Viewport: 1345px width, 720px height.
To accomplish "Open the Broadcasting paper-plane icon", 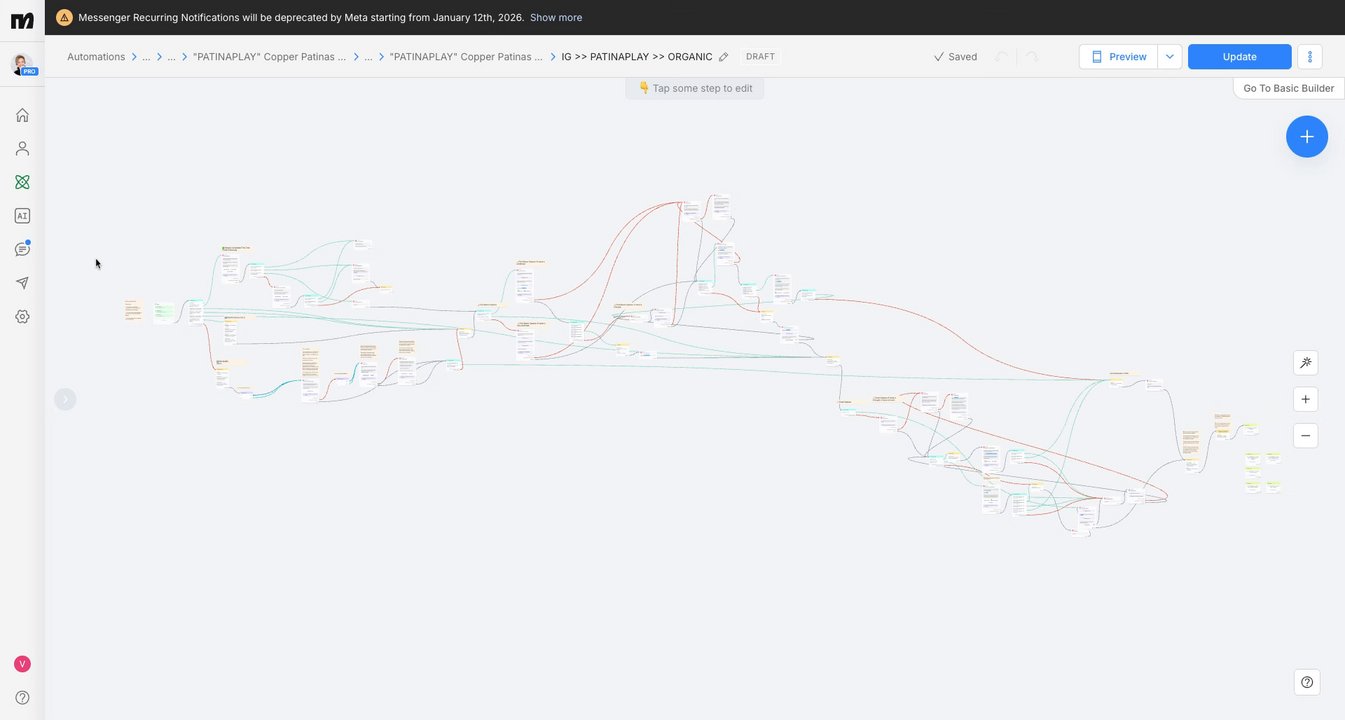I will click(x=22, y=283).
